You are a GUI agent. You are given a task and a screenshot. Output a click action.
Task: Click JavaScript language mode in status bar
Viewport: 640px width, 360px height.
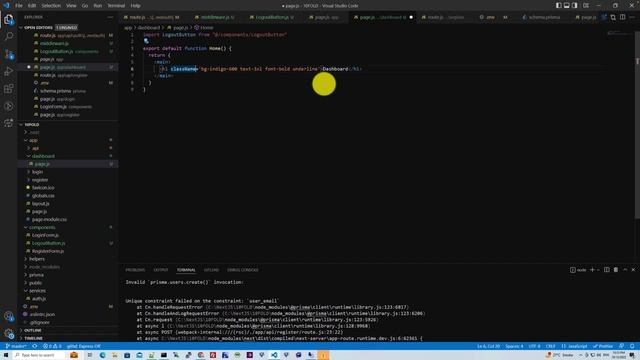coord(574,346)
